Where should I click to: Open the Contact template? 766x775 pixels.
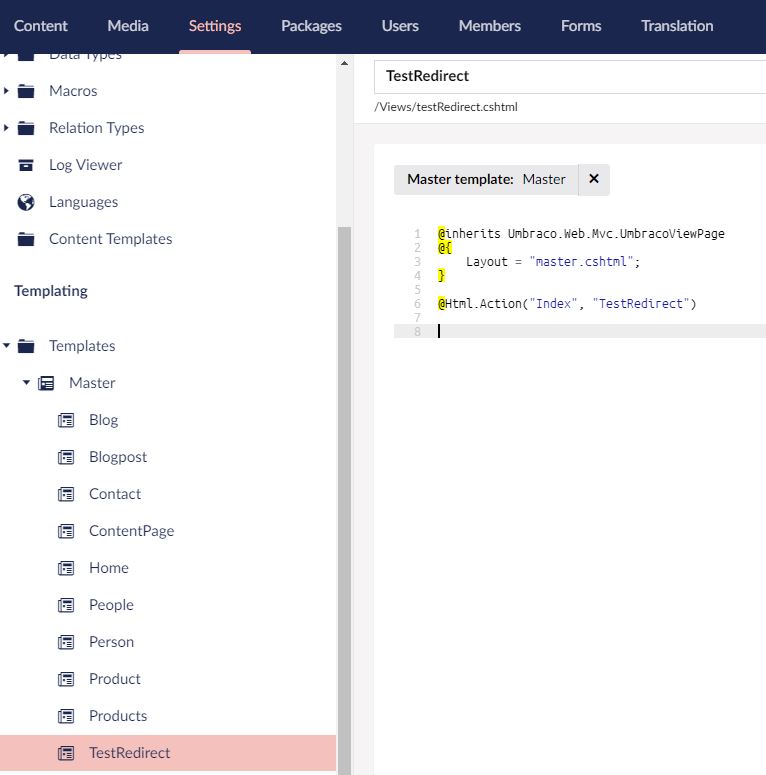[115, 494]
